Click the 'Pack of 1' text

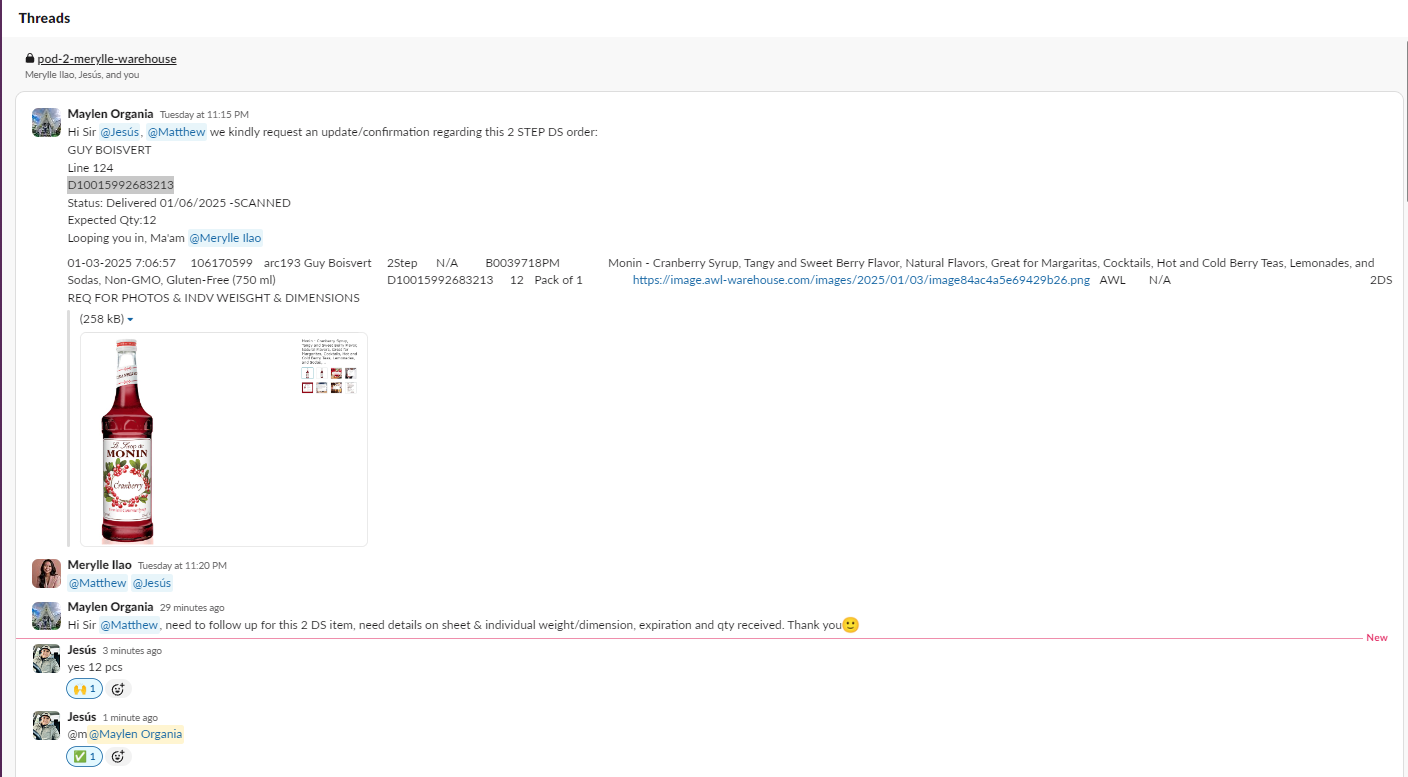click(x=558, y=280)
